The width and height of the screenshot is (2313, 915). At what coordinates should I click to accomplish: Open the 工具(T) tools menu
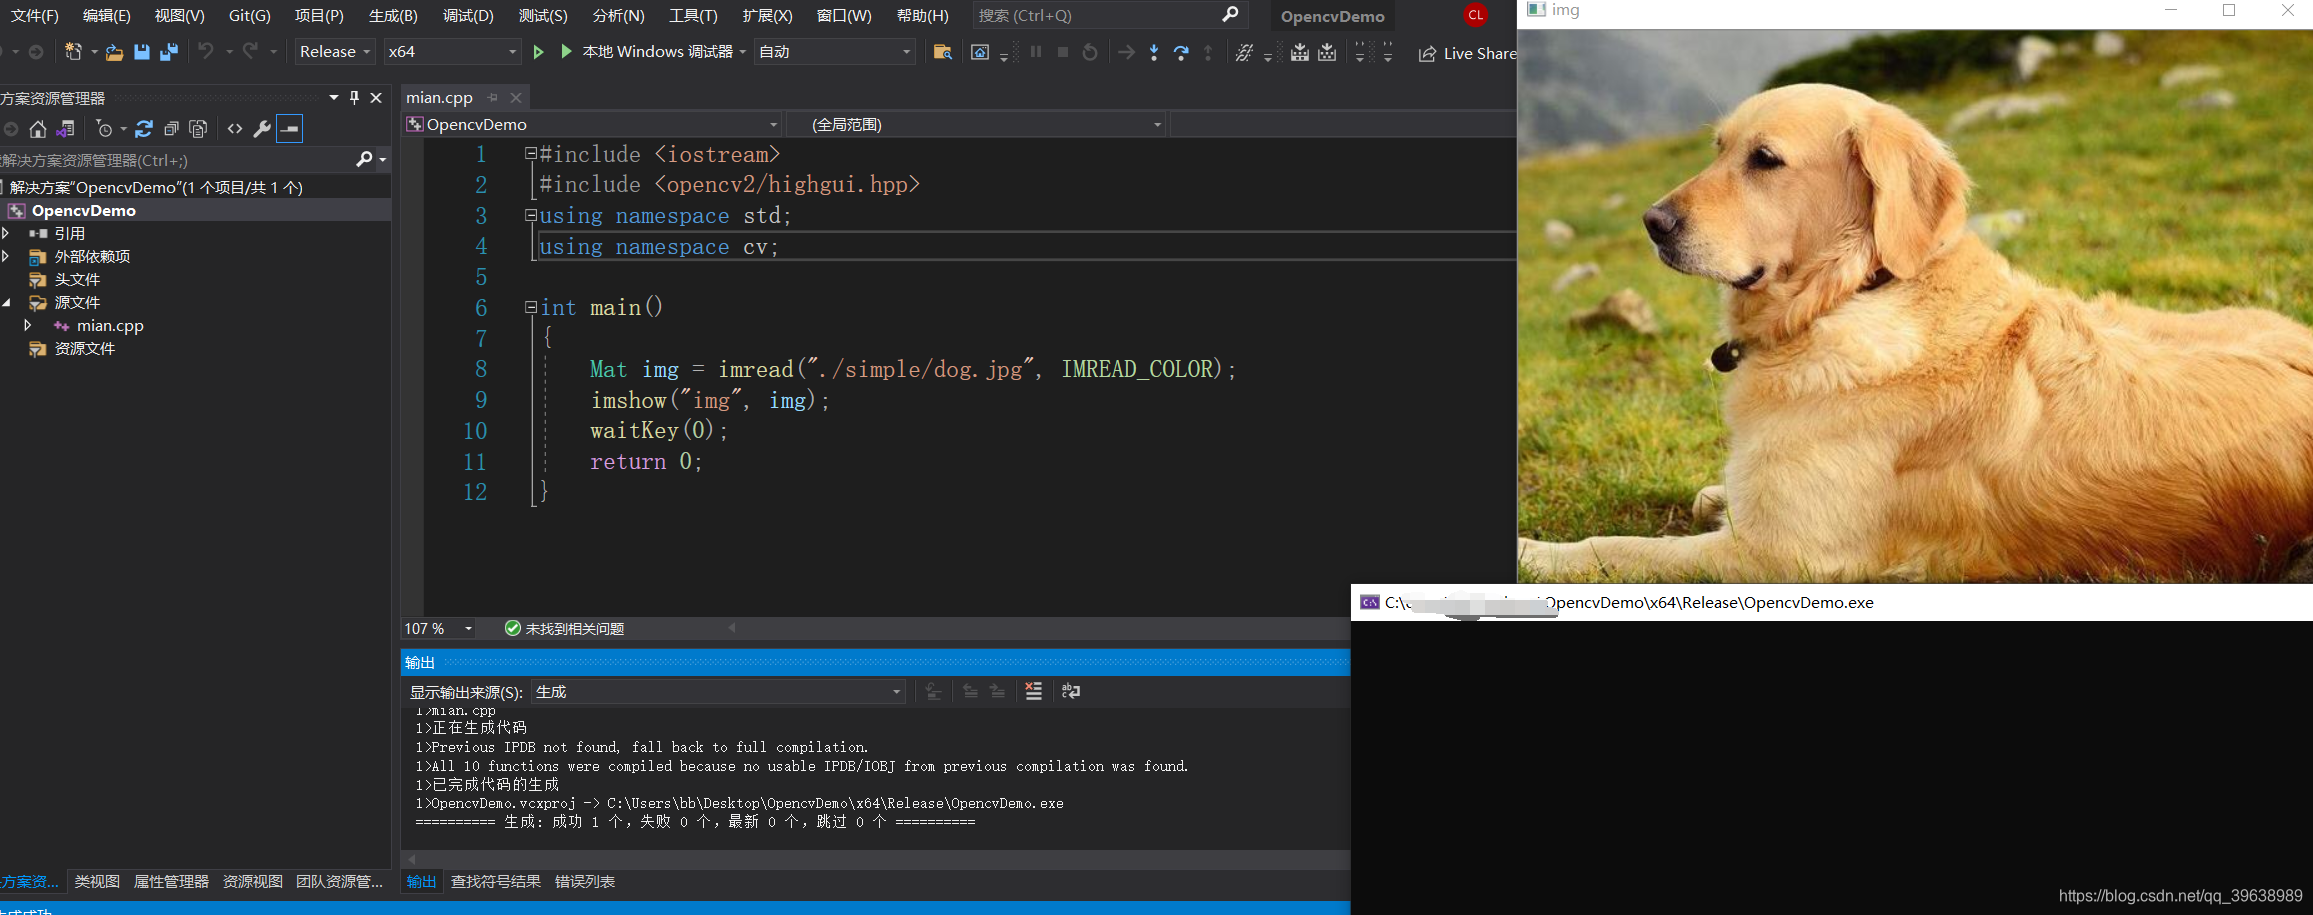pos(693,16)
